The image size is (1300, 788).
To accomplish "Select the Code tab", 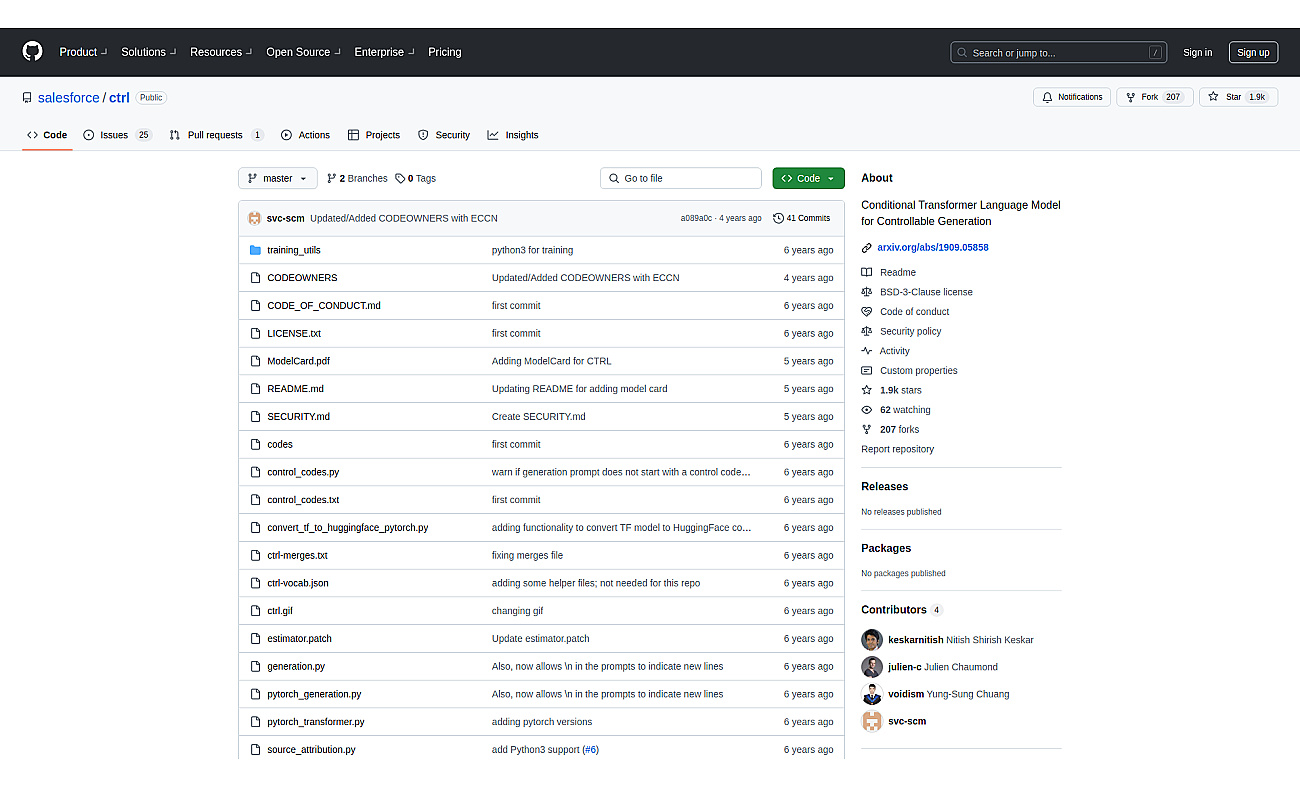I will click(47, 135).
